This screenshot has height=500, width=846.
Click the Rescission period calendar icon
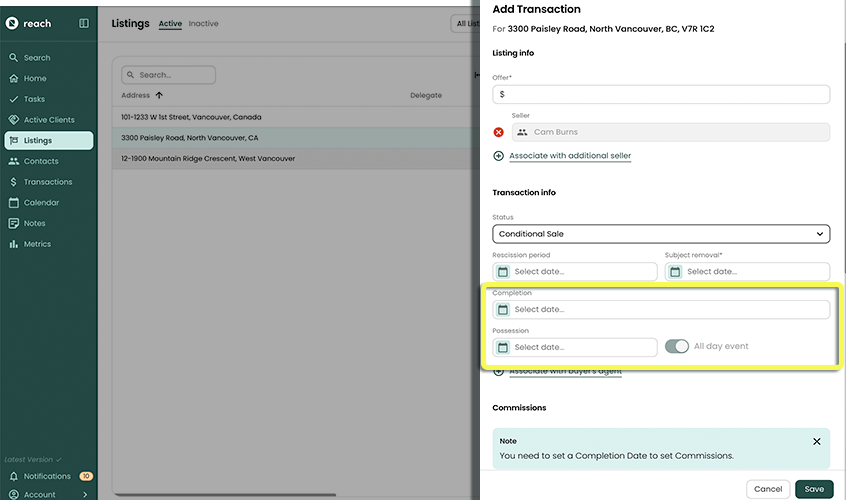click(503, 272)
